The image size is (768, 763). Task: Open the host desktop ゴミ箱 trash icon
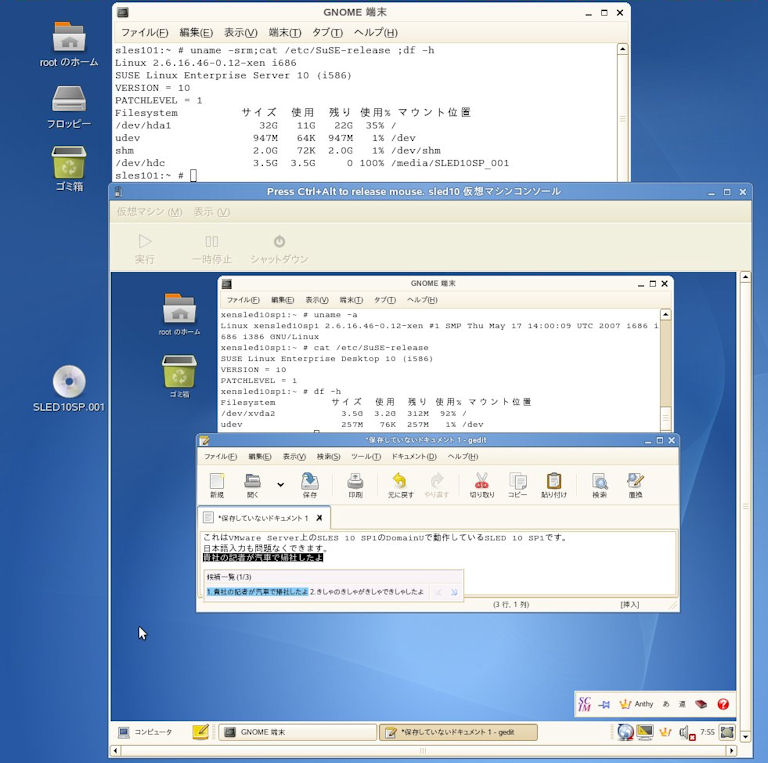(69, 168)
